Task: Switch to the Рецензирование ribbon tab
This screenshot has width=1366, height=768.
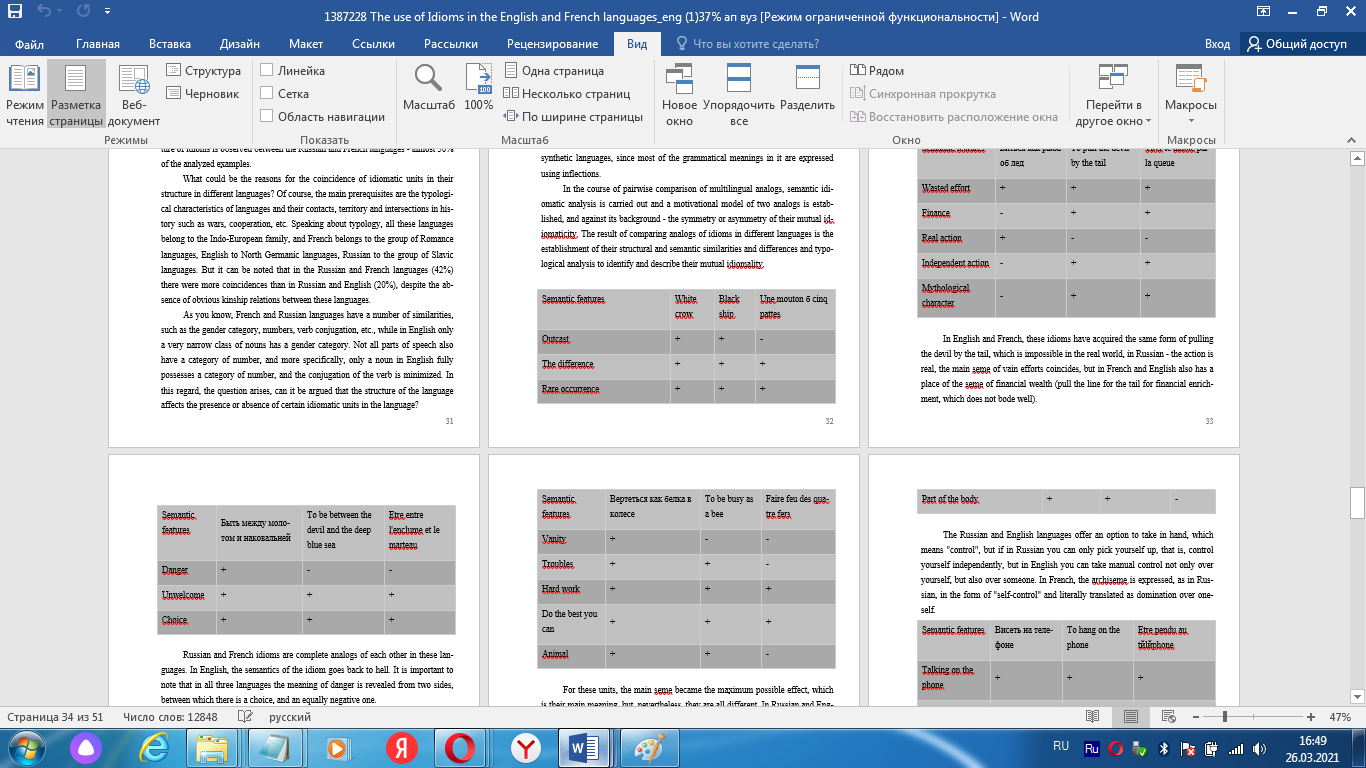Action: coord(552,44)
